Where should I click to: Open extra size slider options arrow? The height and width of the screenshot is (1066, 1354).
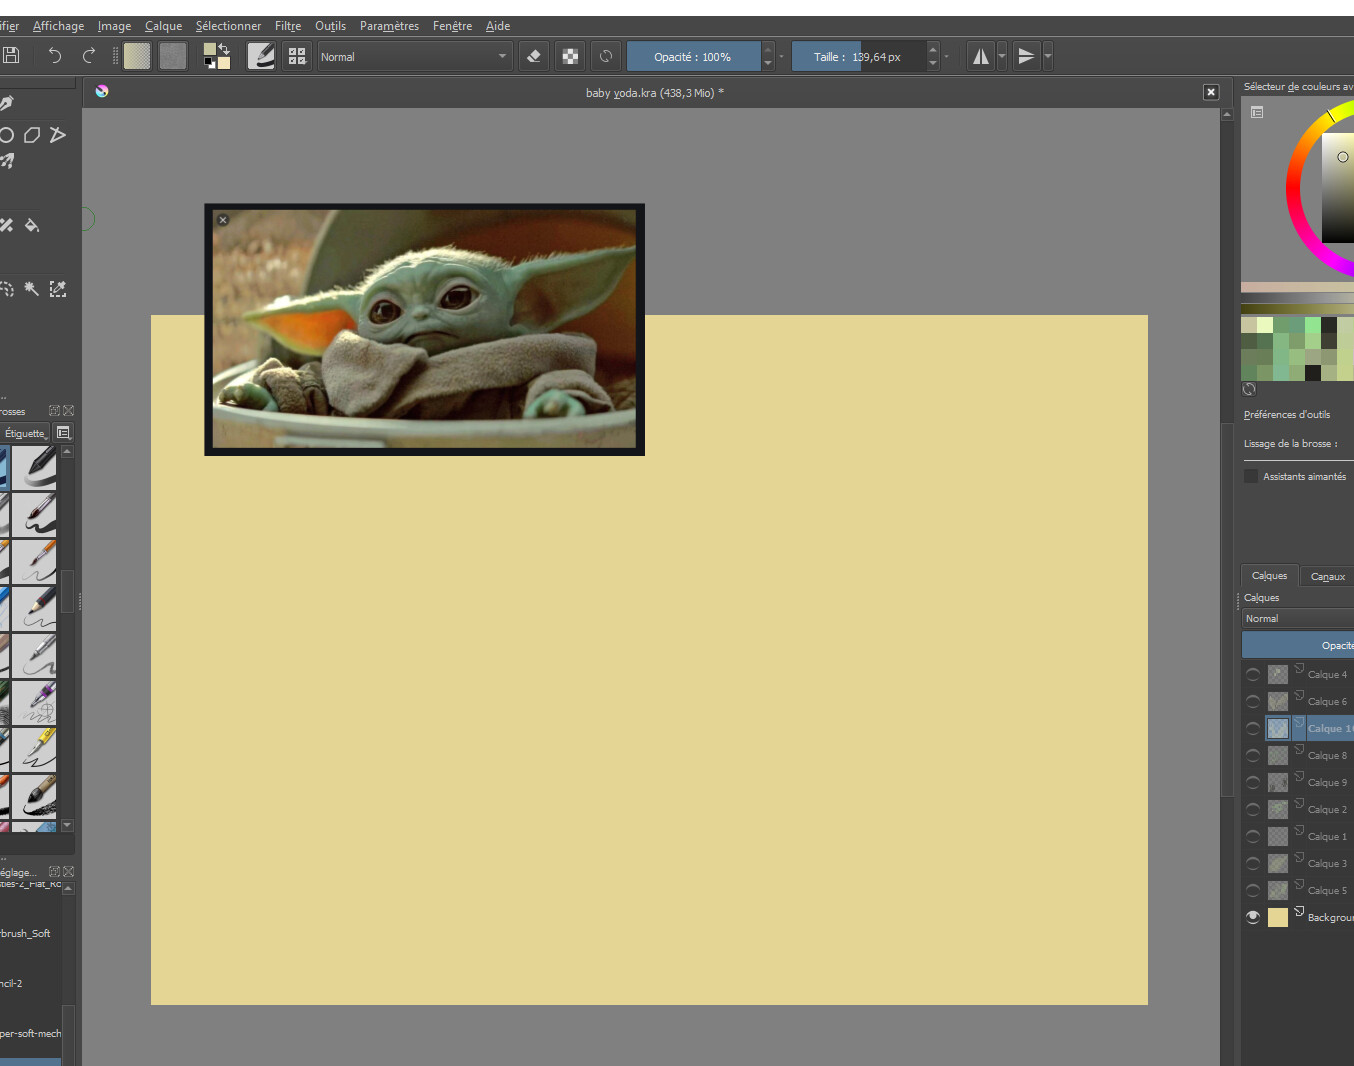click(x=946, y=57)
